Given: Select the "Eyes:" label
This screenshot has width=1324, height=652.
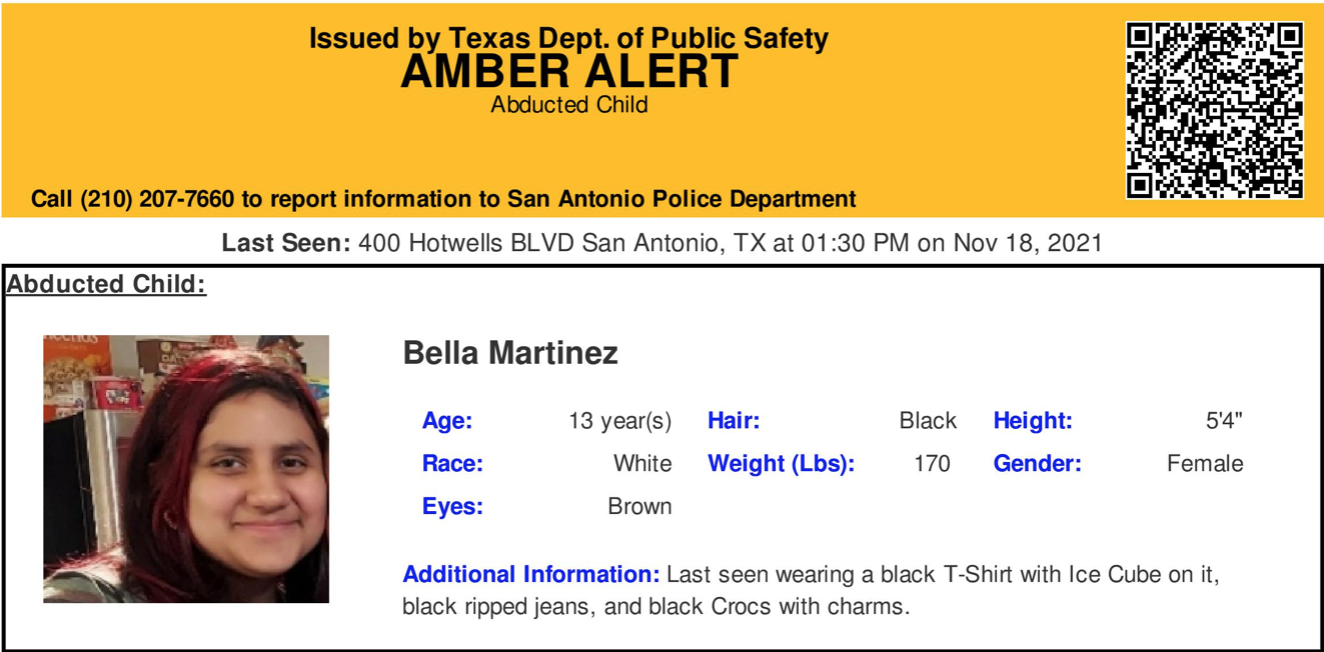Looking at the screenshot, I should [452, 507].
